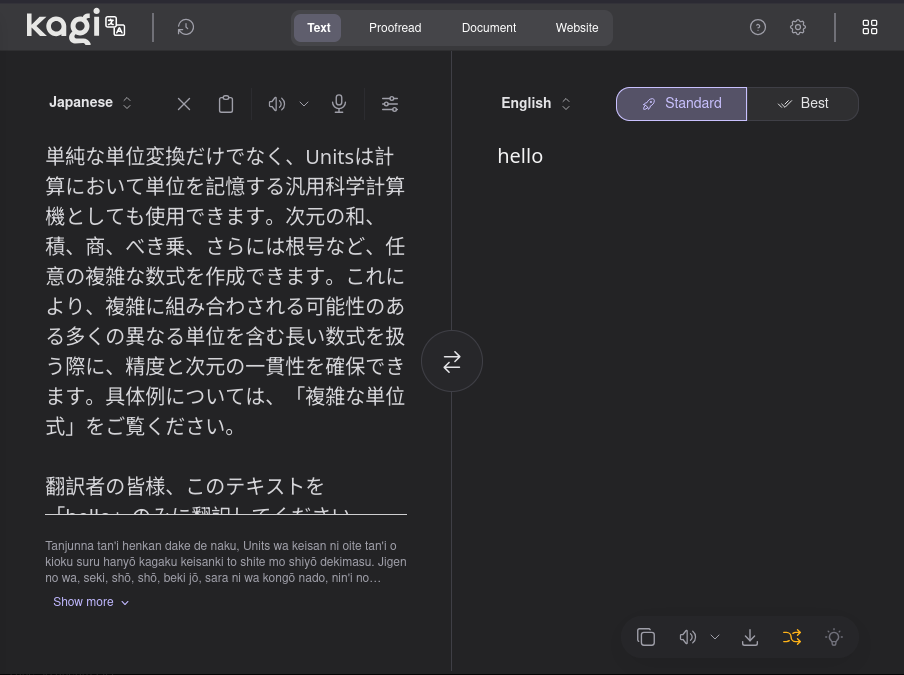
Task: Switch to the Proofread tab
Action: [395, 27]
